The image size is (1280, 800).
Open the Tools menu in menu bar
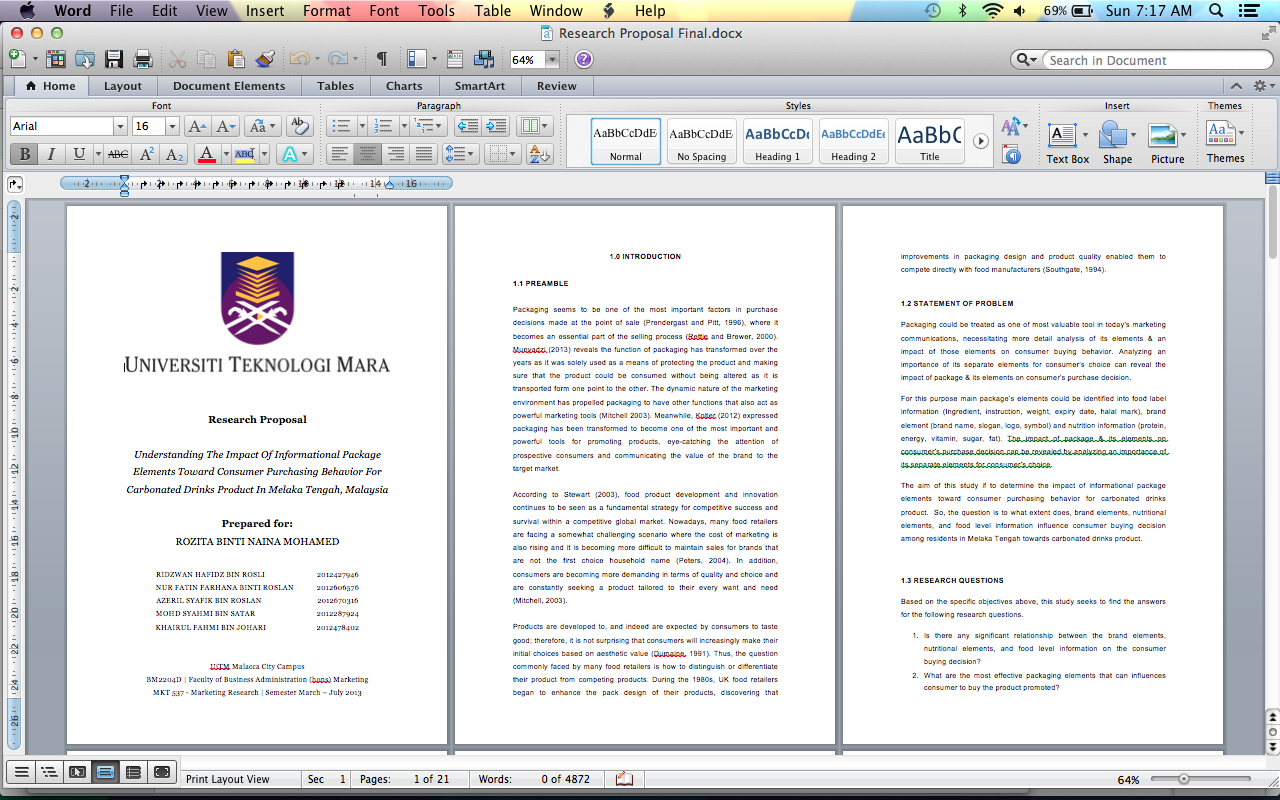[437, 11]
